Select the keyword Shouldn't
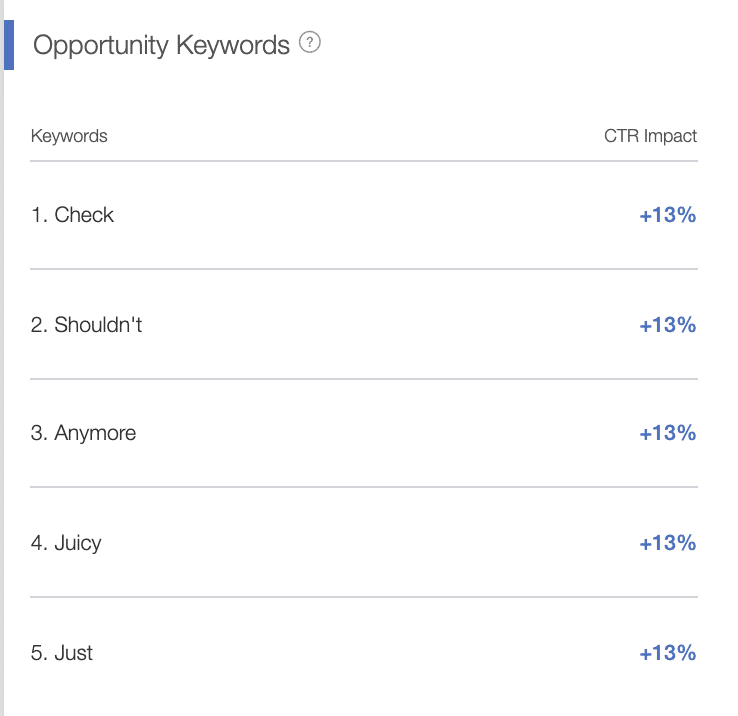This screenshot has height=716, width=738. (98, 325)
